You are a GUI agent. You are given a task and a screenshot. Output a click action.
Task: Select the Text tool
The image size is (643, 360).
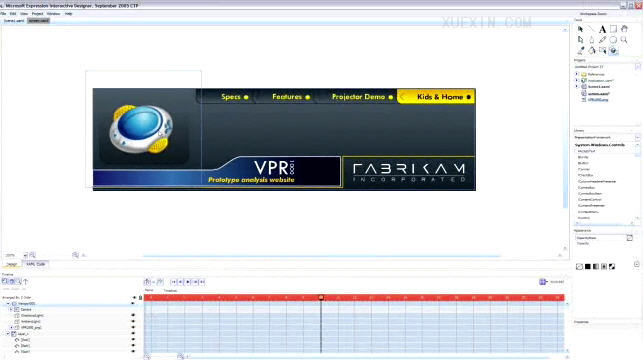(602, 29)
